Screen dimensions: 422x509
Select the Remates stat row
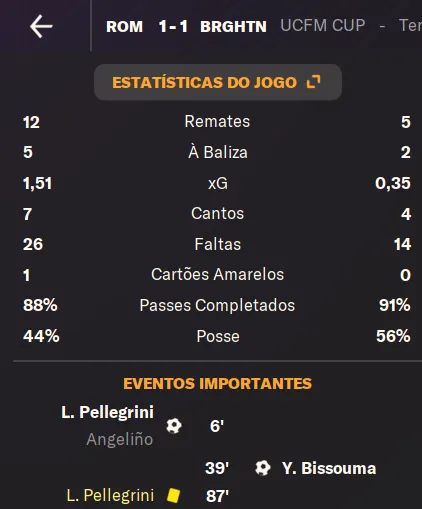[x=217, y=122]
